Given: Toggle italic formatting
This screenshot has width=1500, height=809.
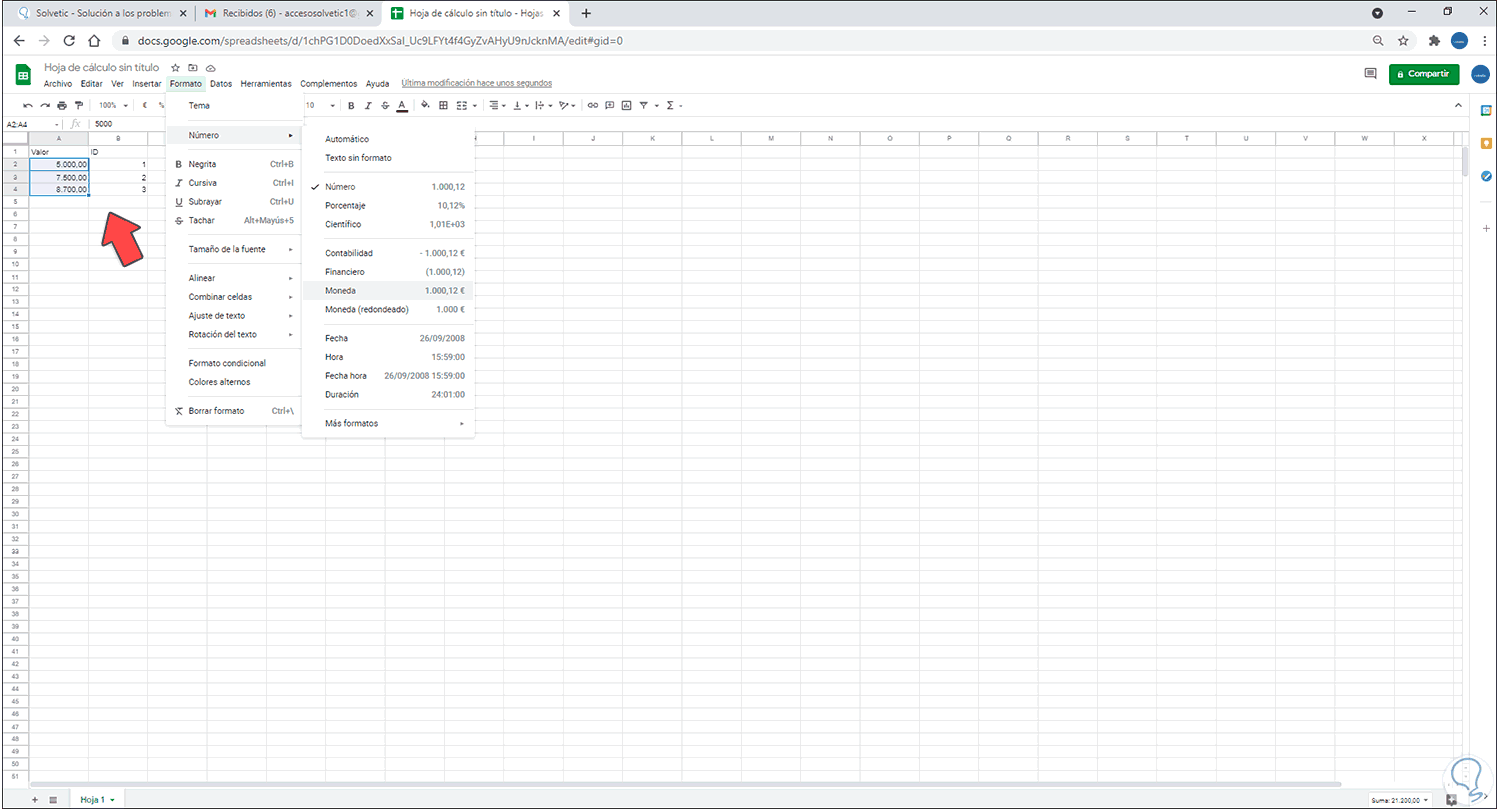Looking at the screenshot, I should [x=367, y=104].
